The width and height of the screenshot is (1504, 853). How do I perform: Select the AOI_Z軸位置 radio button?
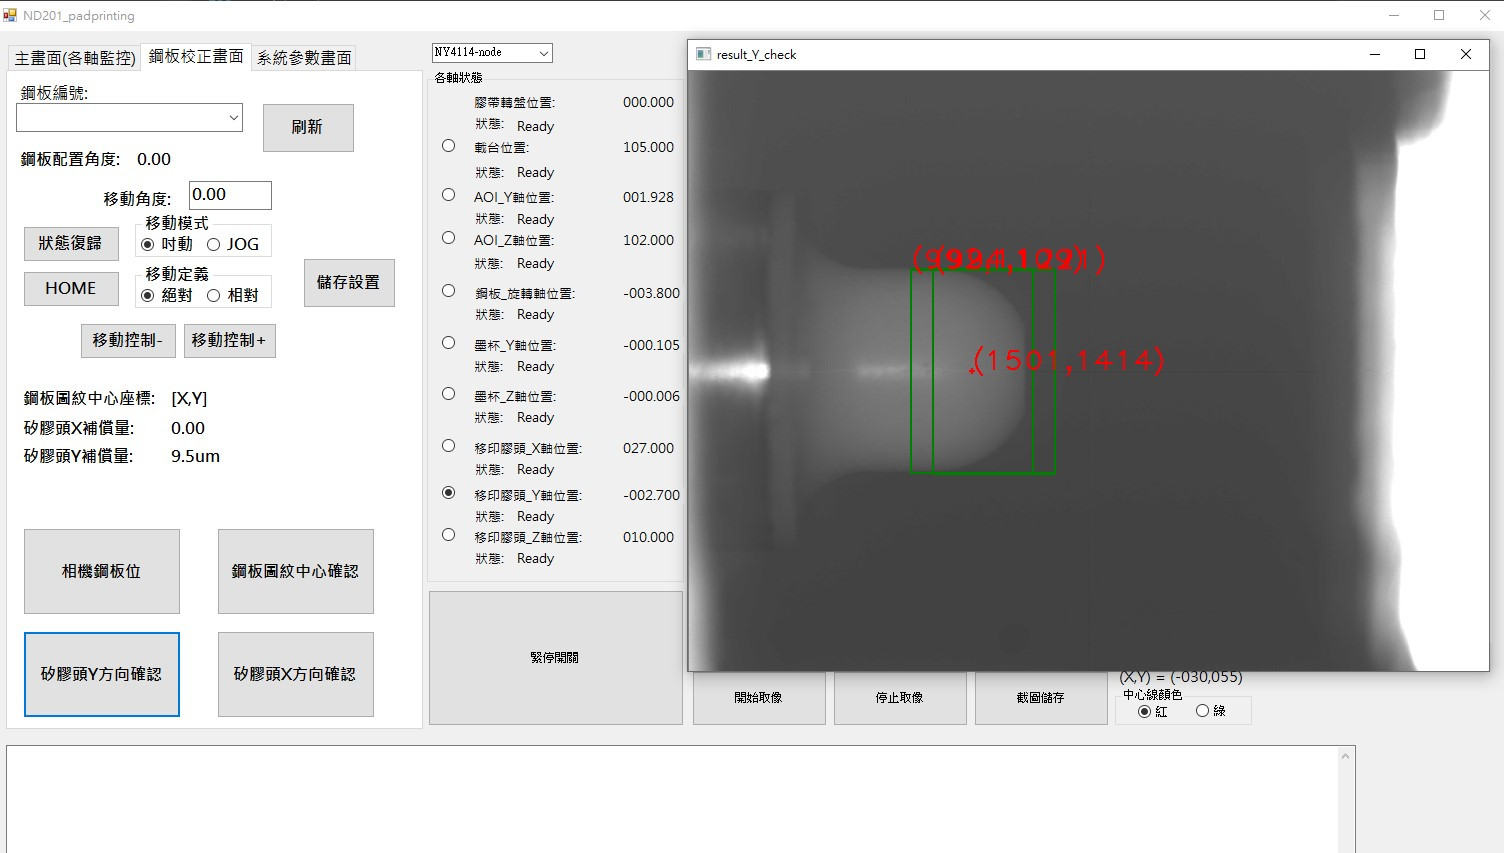(x=449, y=238)
